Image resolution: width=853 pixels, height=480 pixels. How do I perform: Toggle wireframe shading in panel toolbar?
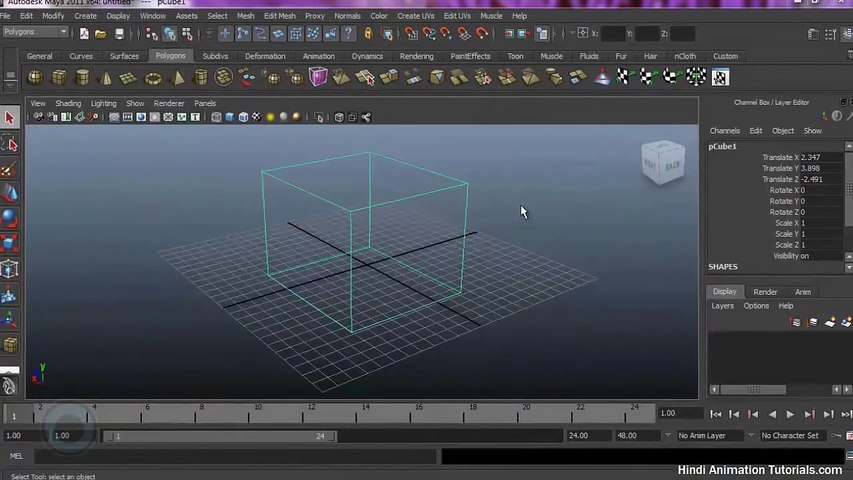pyautogui.click(x=216, y=117)
